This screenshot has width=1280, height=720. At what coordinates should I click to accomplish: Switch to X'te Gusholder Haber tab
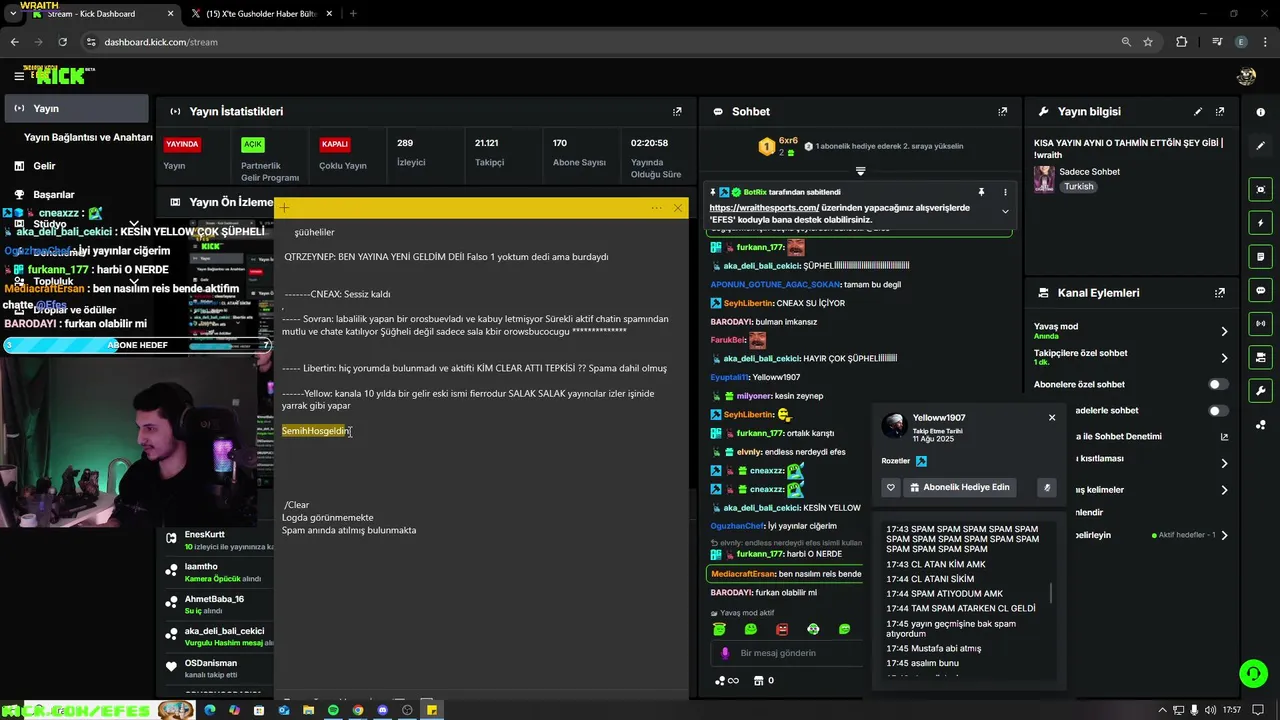tap(262, 14)
